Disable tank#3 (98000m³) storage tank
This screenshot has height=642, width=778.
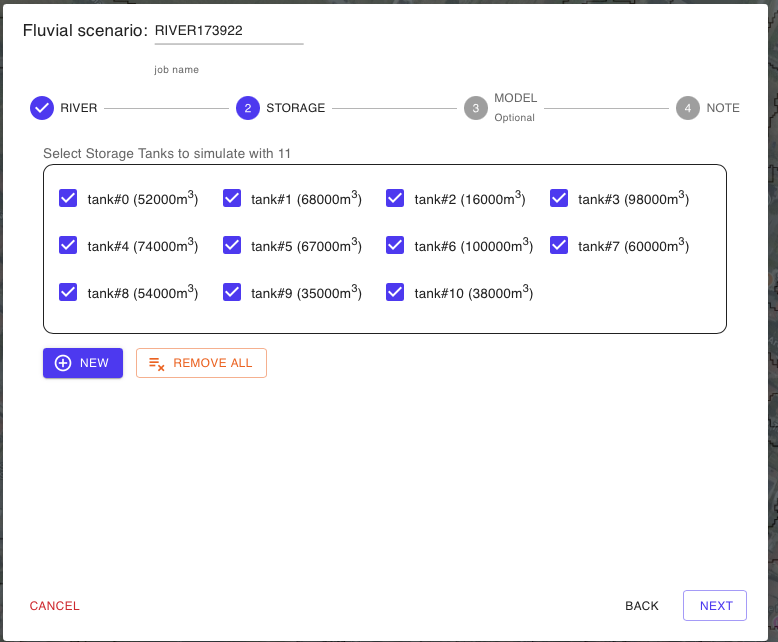559,199
